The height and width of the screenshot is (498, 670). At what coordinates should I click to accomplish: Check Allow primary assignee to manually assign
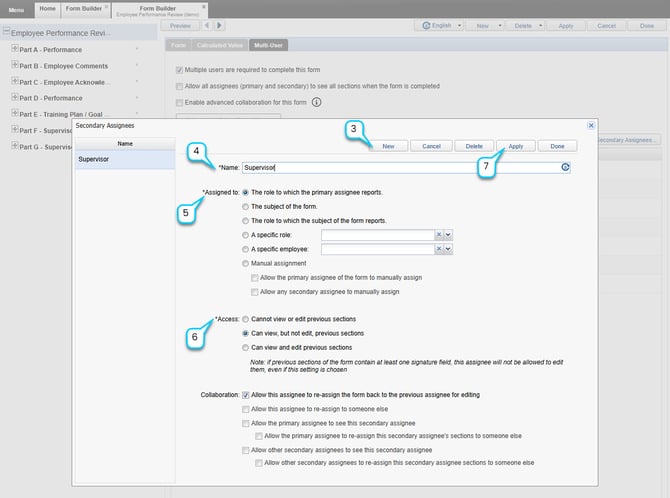pos(255,278)
